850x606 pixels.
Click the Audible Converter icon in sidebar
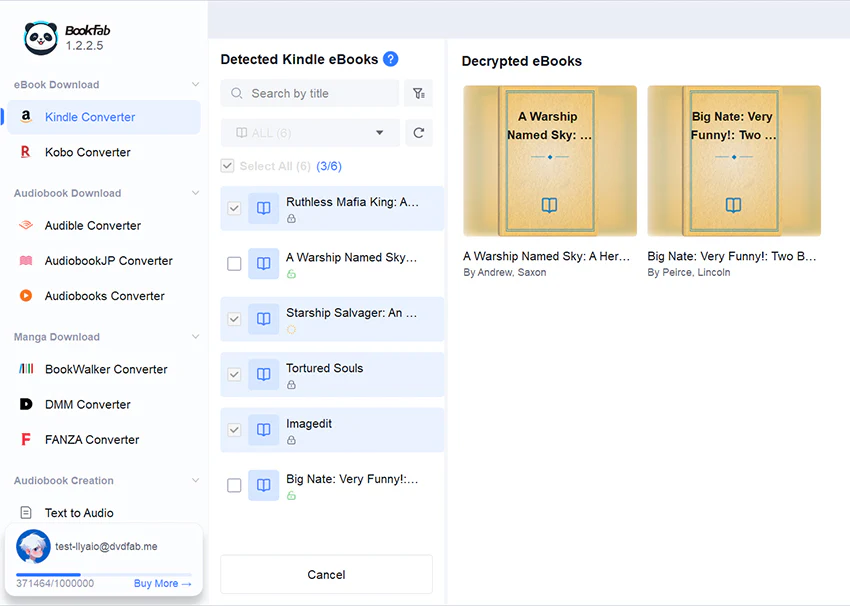click(x=26, y=225)
